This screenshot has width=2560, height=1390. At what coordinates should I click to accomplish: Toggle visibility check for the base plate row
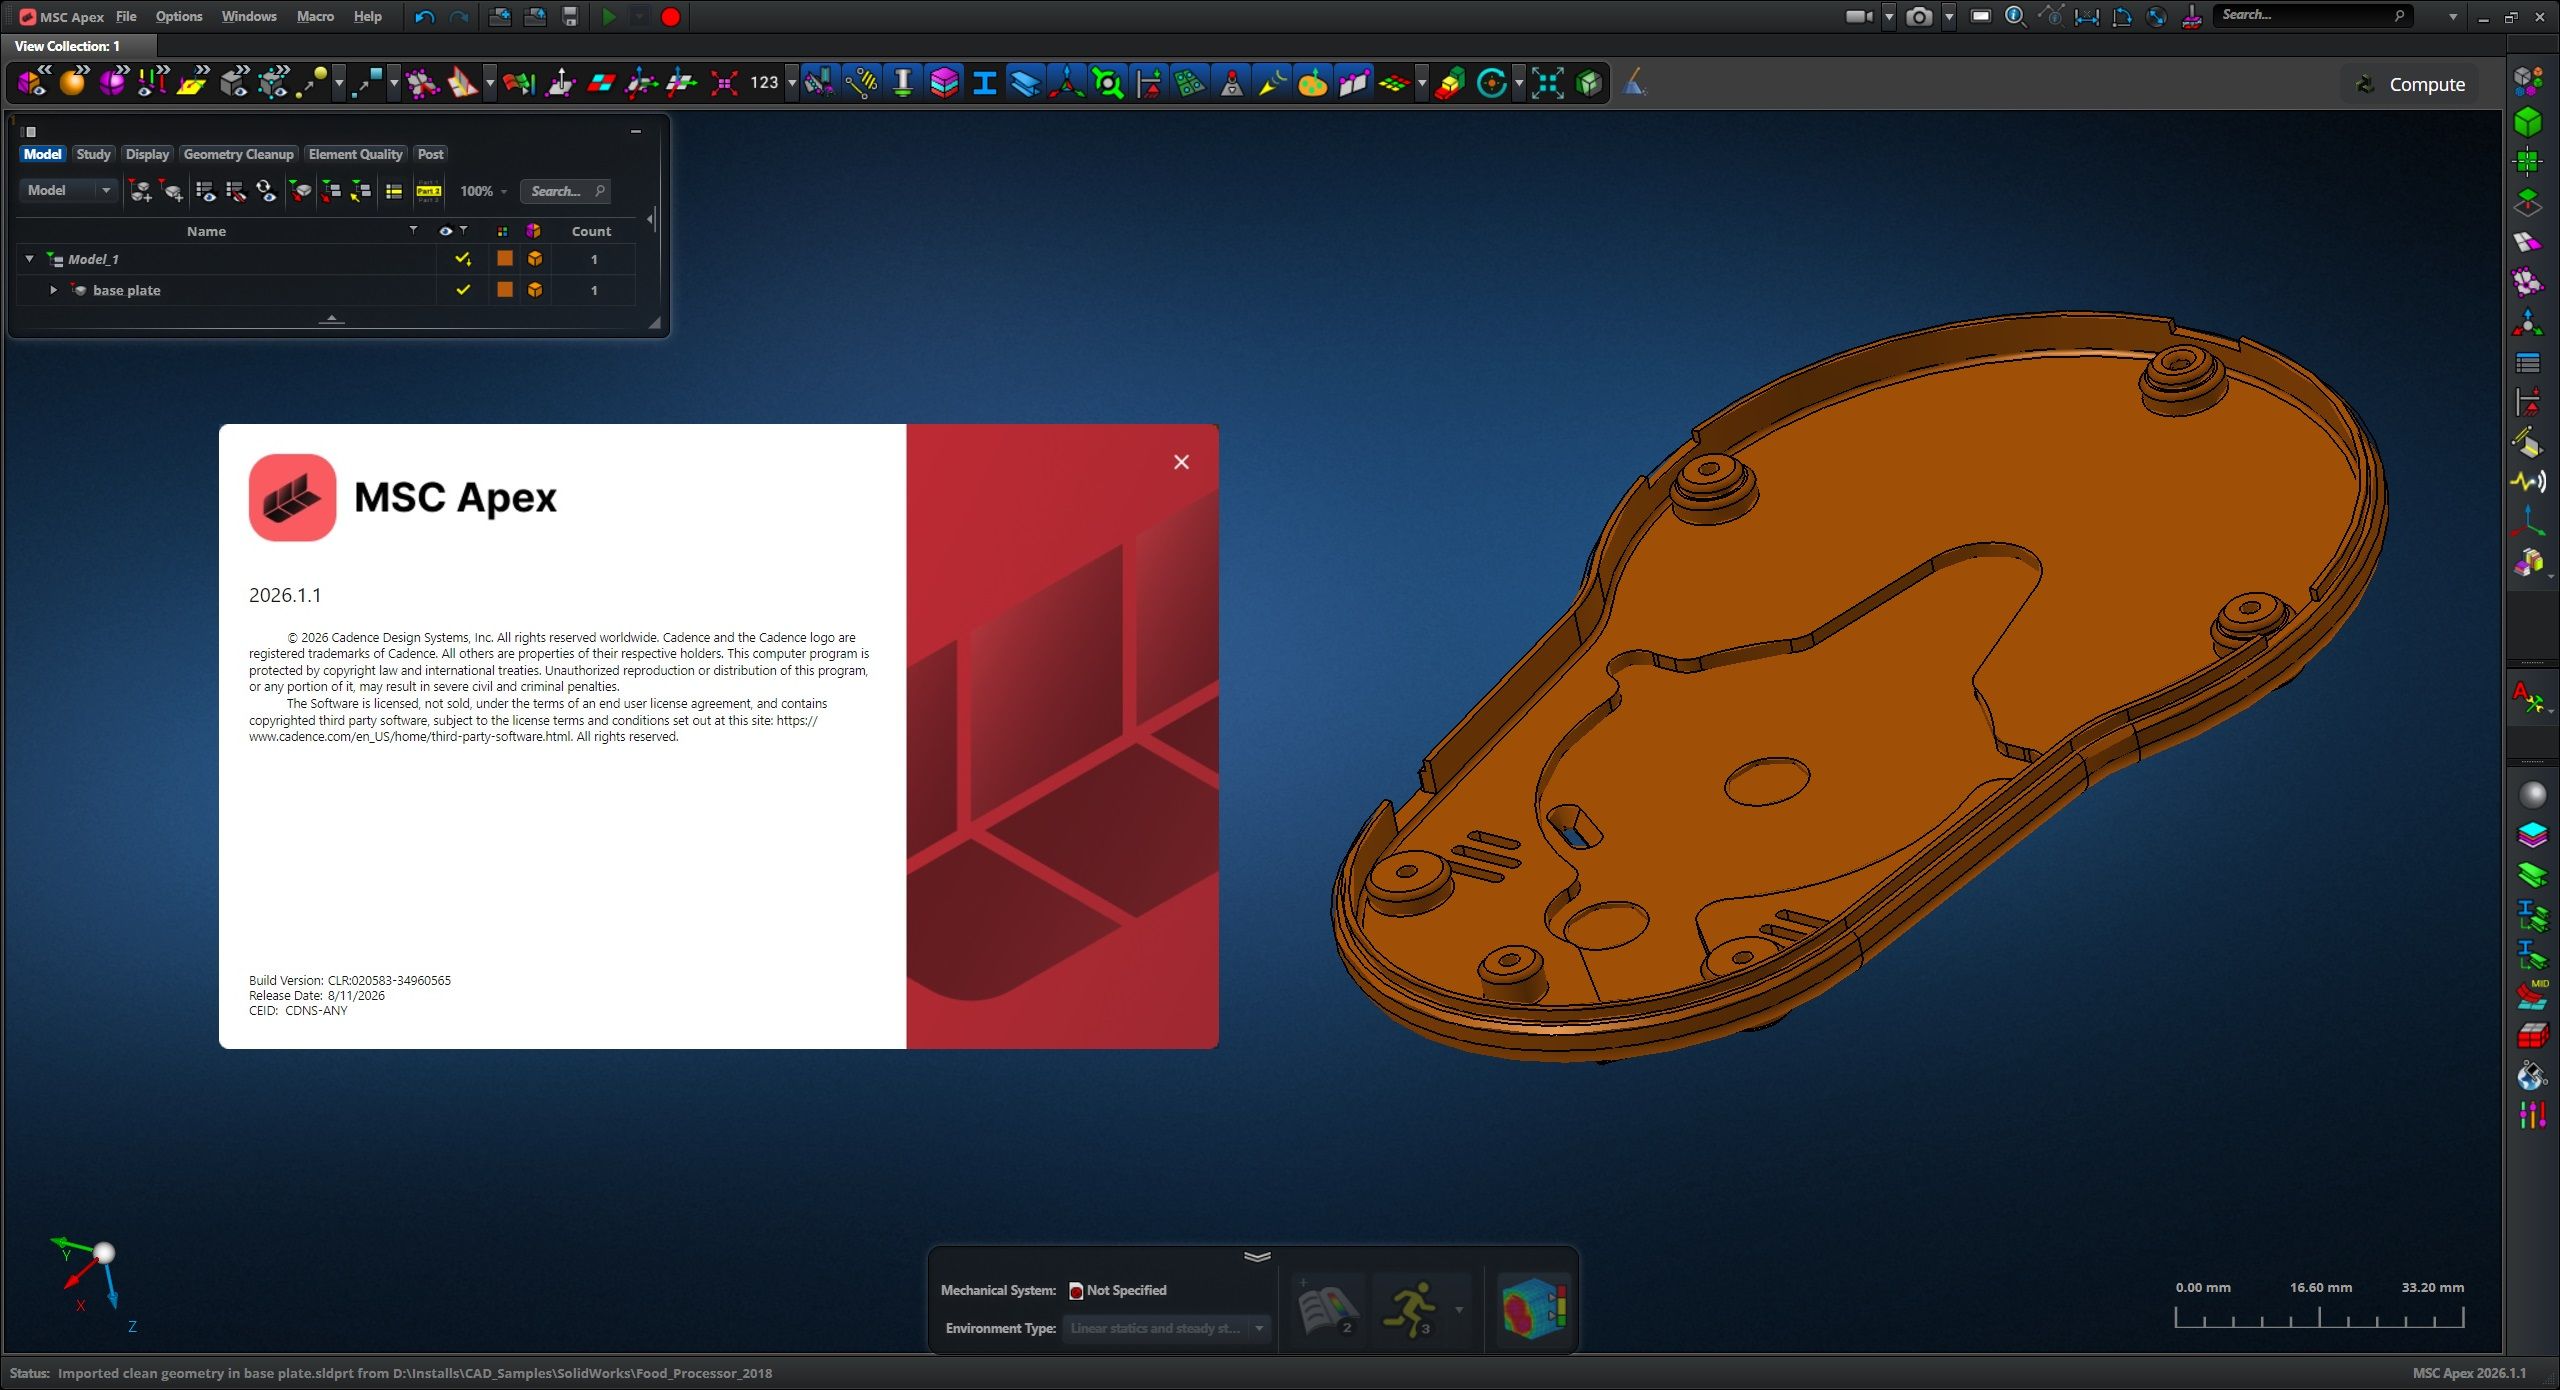(463, 290)
